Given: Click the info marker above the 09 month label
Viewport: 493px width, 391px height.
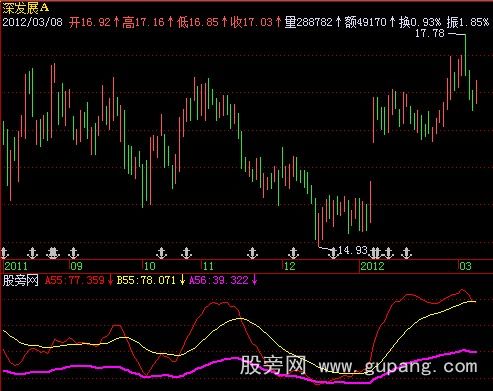Looking at the screenshot, I should point(73,253).
